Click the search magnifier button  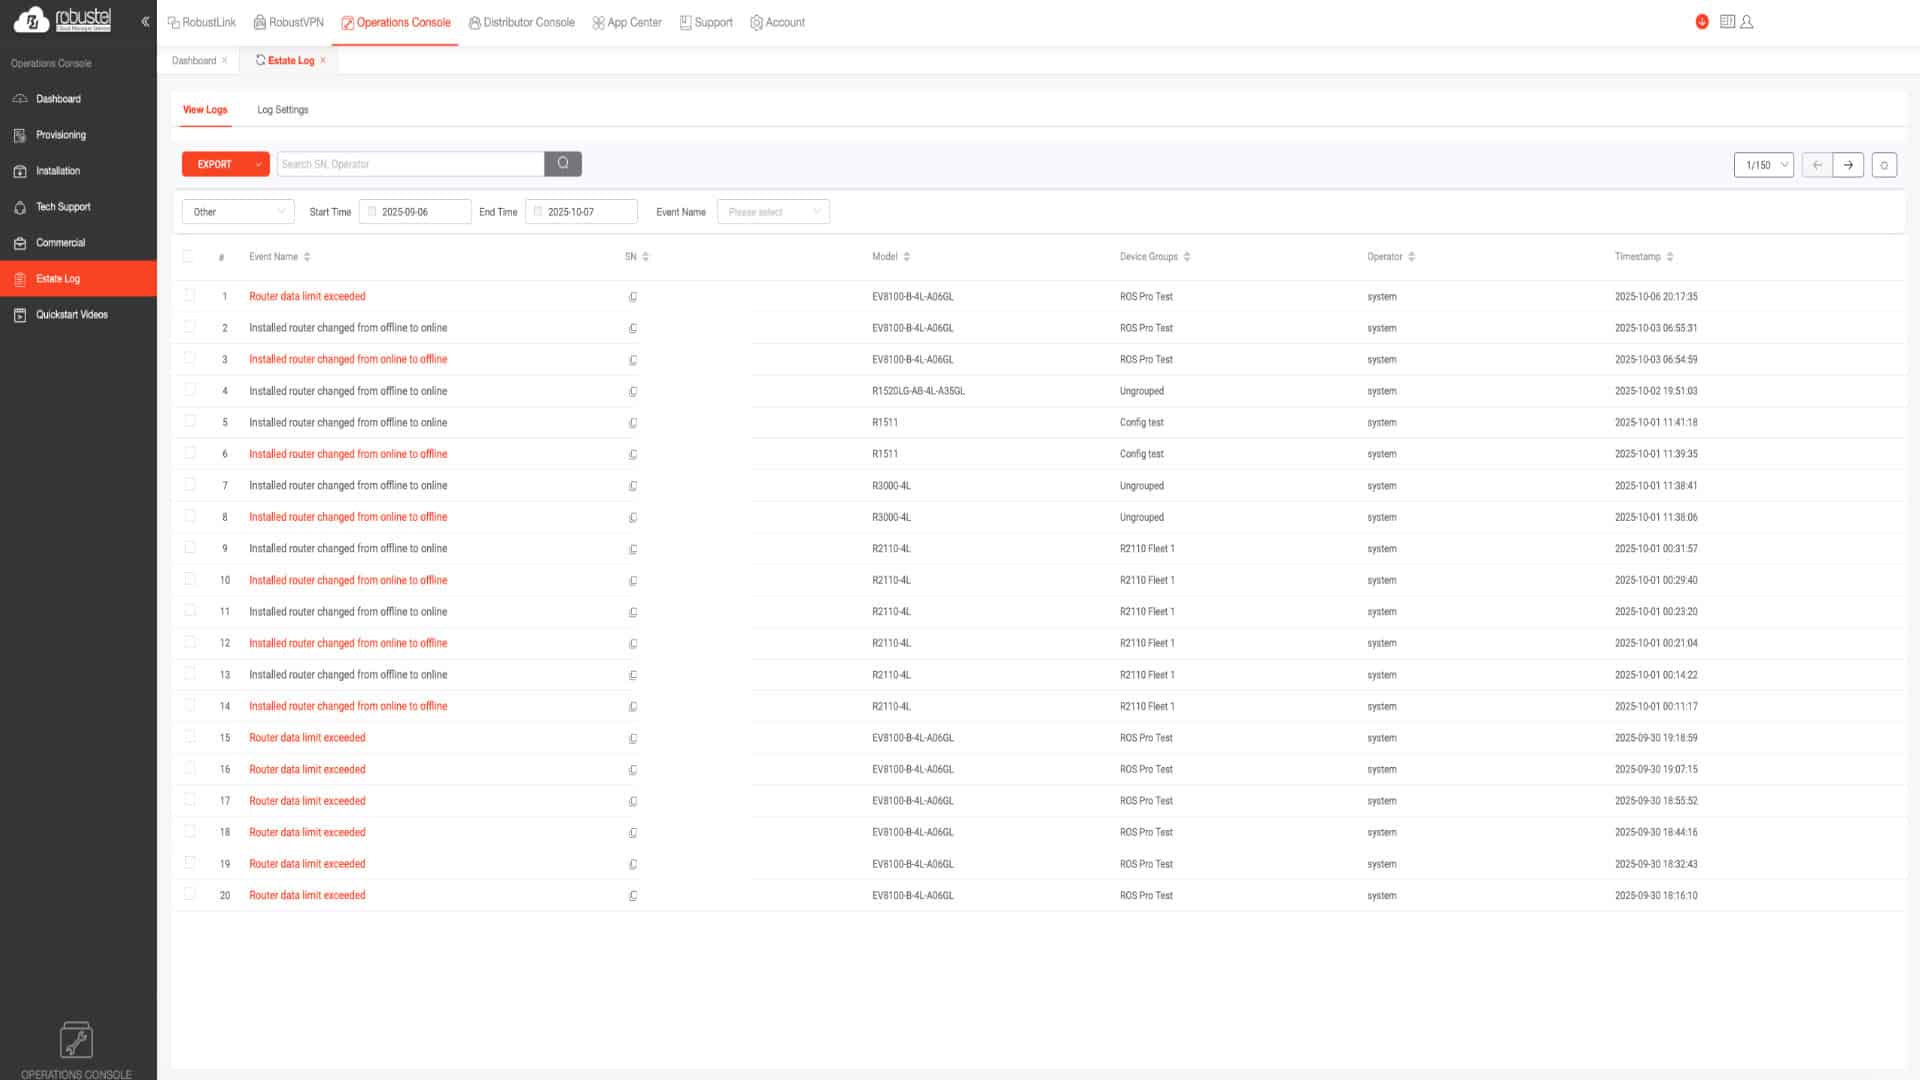click(563, 164)
